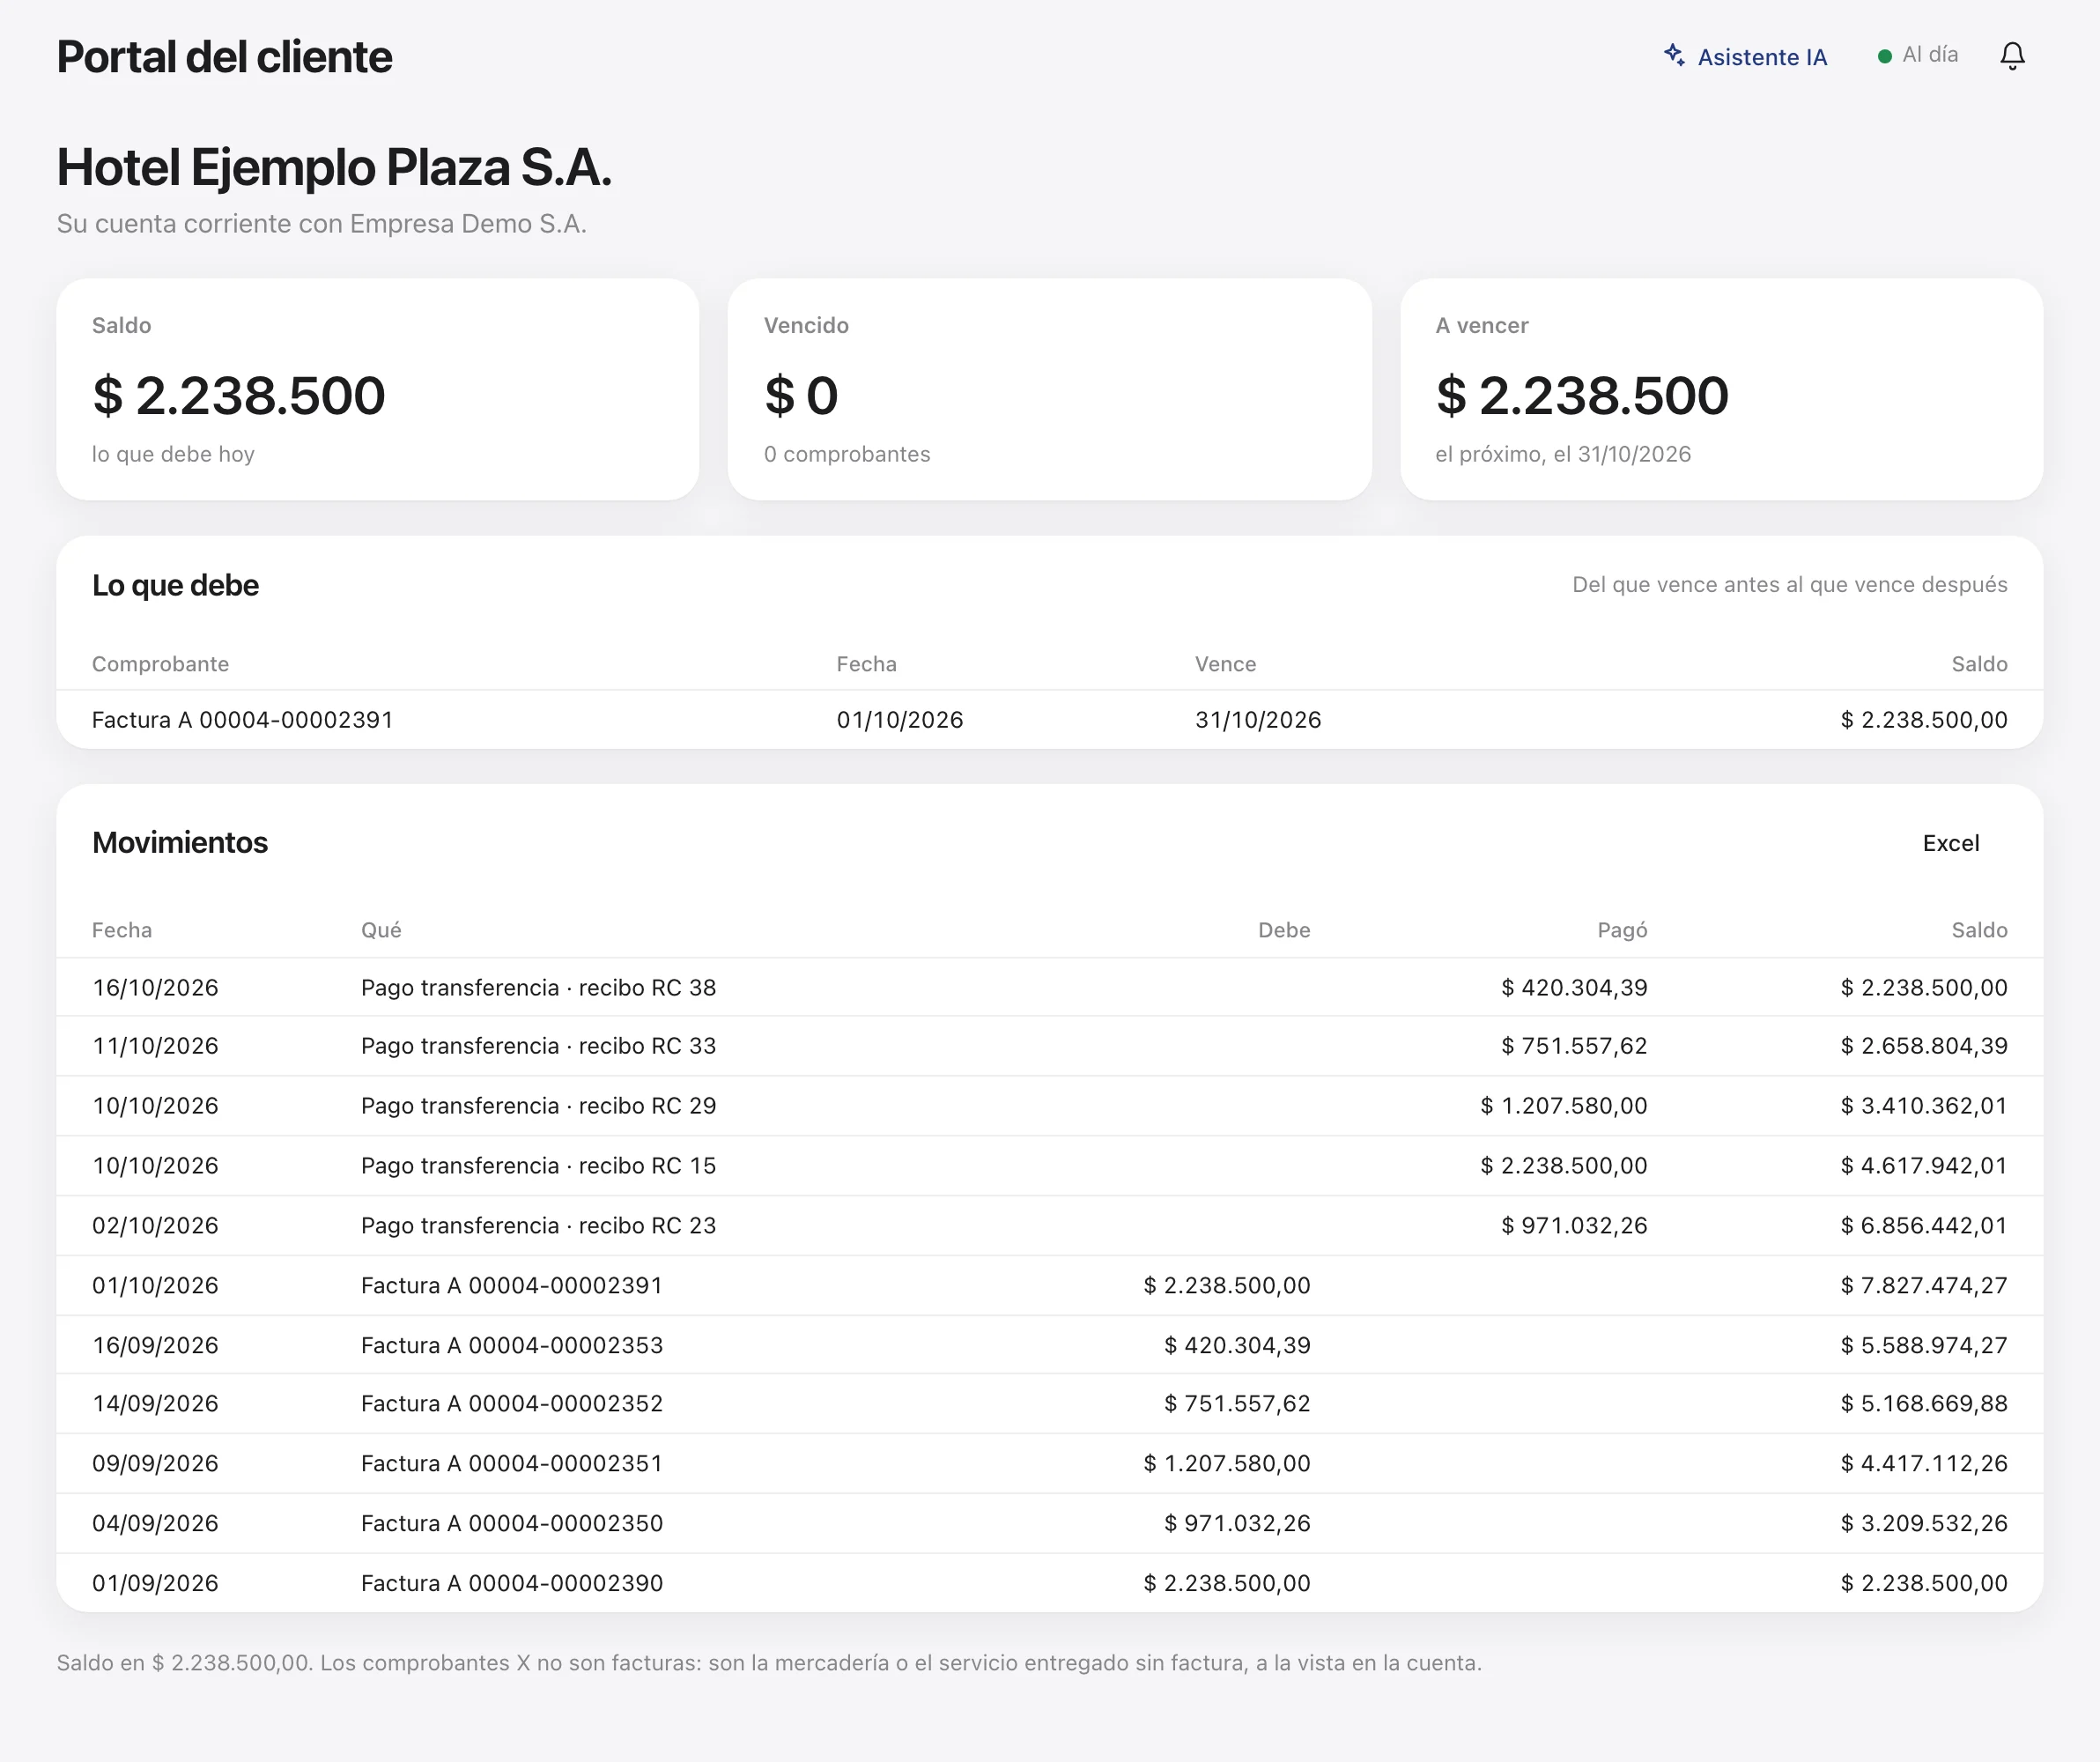The width and height of the screenshot is (2100, 1762).
Task: Select the Pago transferencia recibo RC 23 row
Action: point(1049,1226)
